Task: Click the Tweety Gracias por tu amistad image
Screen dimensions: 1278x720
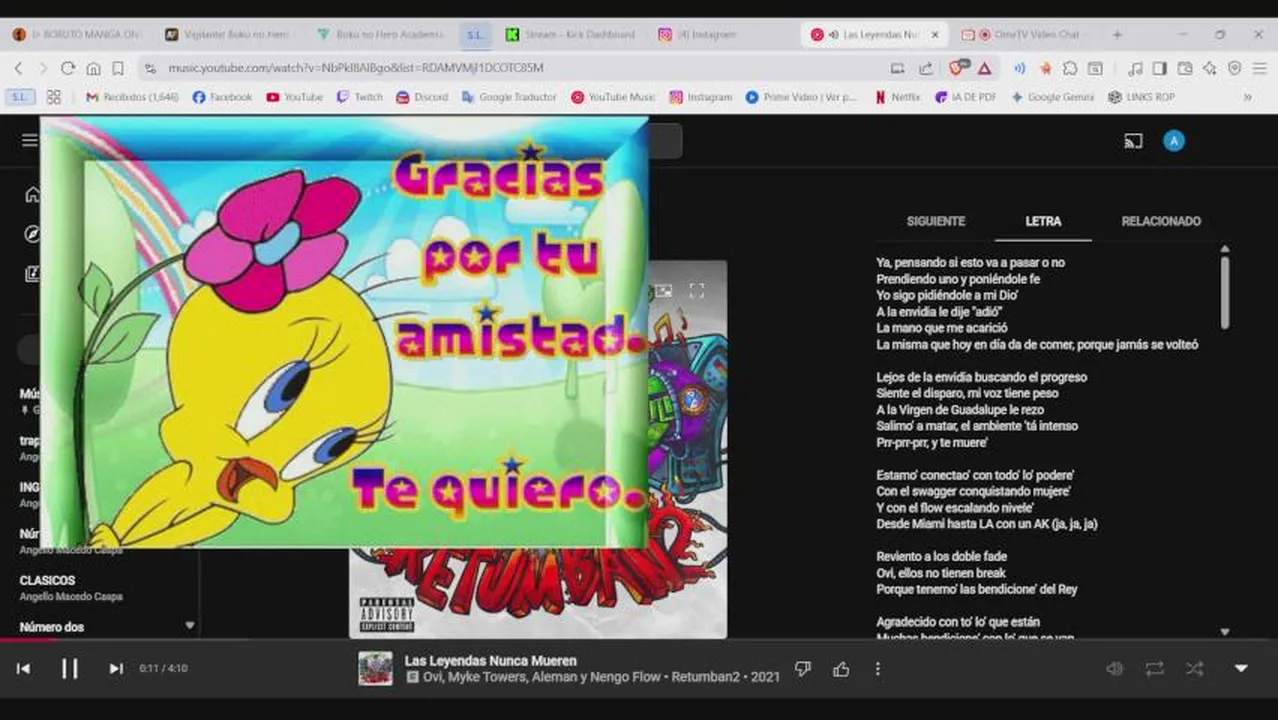Action: [x=344, y=332]
